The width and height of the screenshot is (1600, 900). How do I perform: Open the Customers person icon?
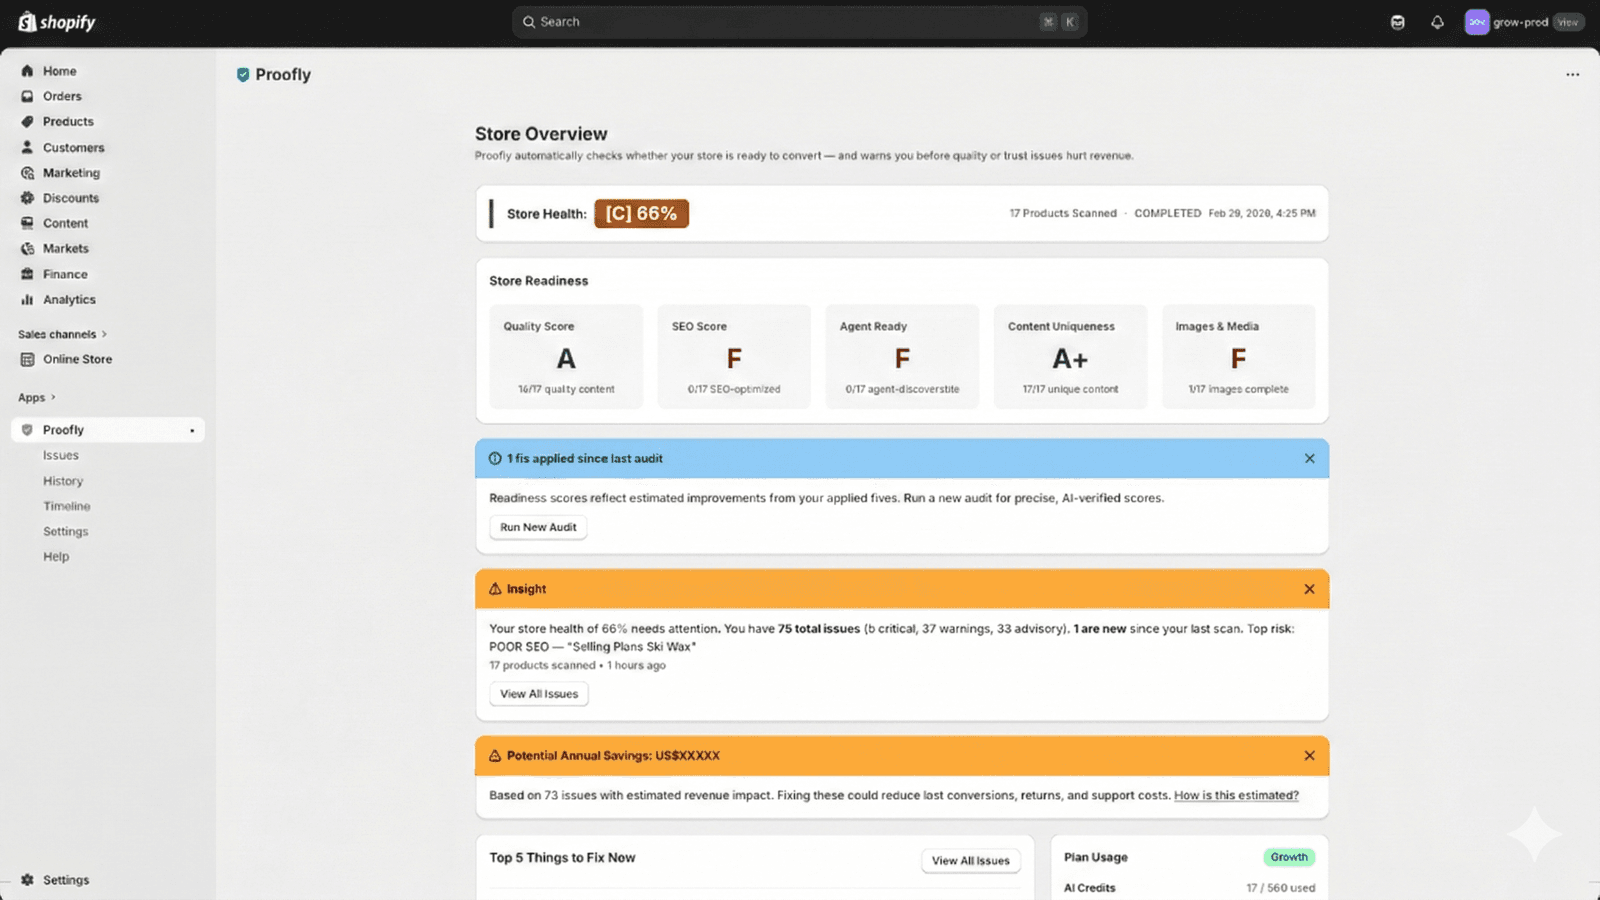click(27, 147)
